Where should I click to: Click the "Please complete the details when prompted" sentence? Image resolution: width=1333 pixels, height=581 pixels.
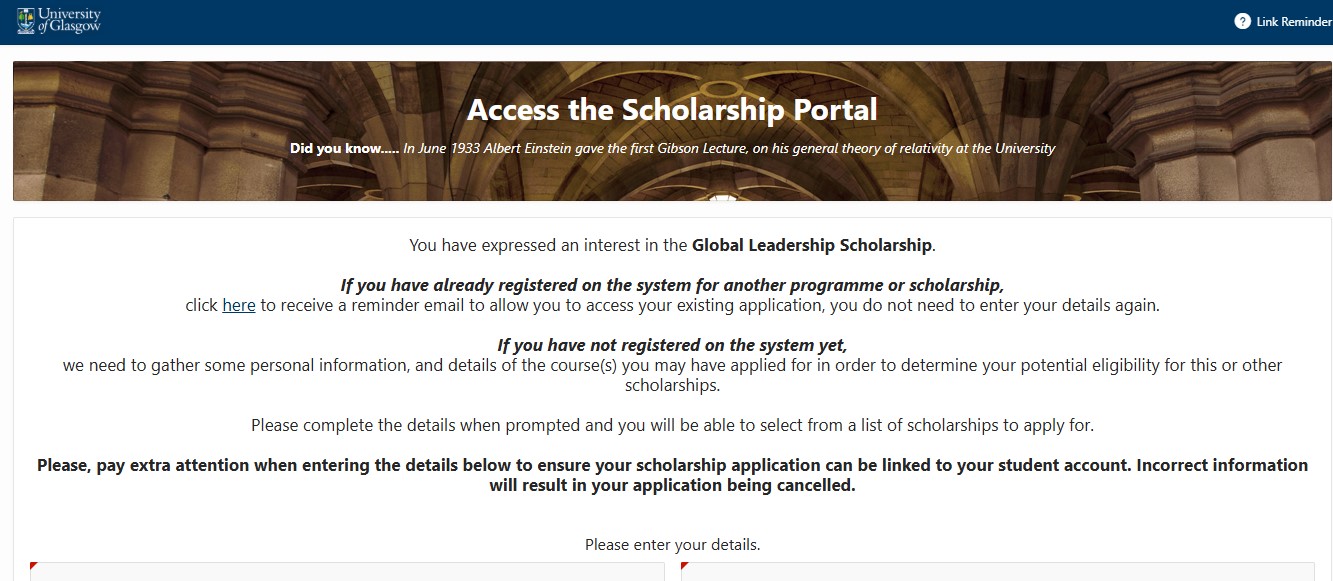(x=672, y=426)
